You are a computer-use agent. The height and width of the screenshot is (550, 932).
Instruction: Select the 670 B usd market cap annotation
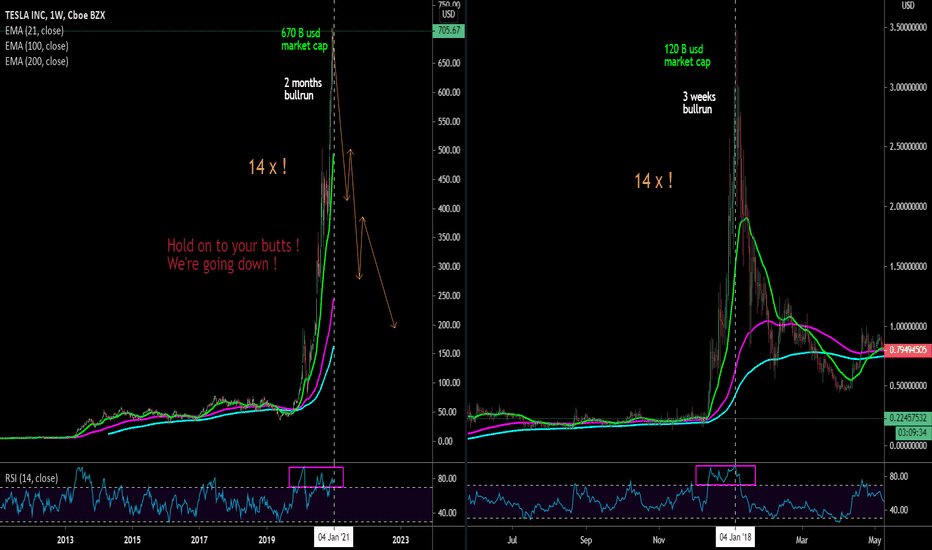(x=304, y=39)
